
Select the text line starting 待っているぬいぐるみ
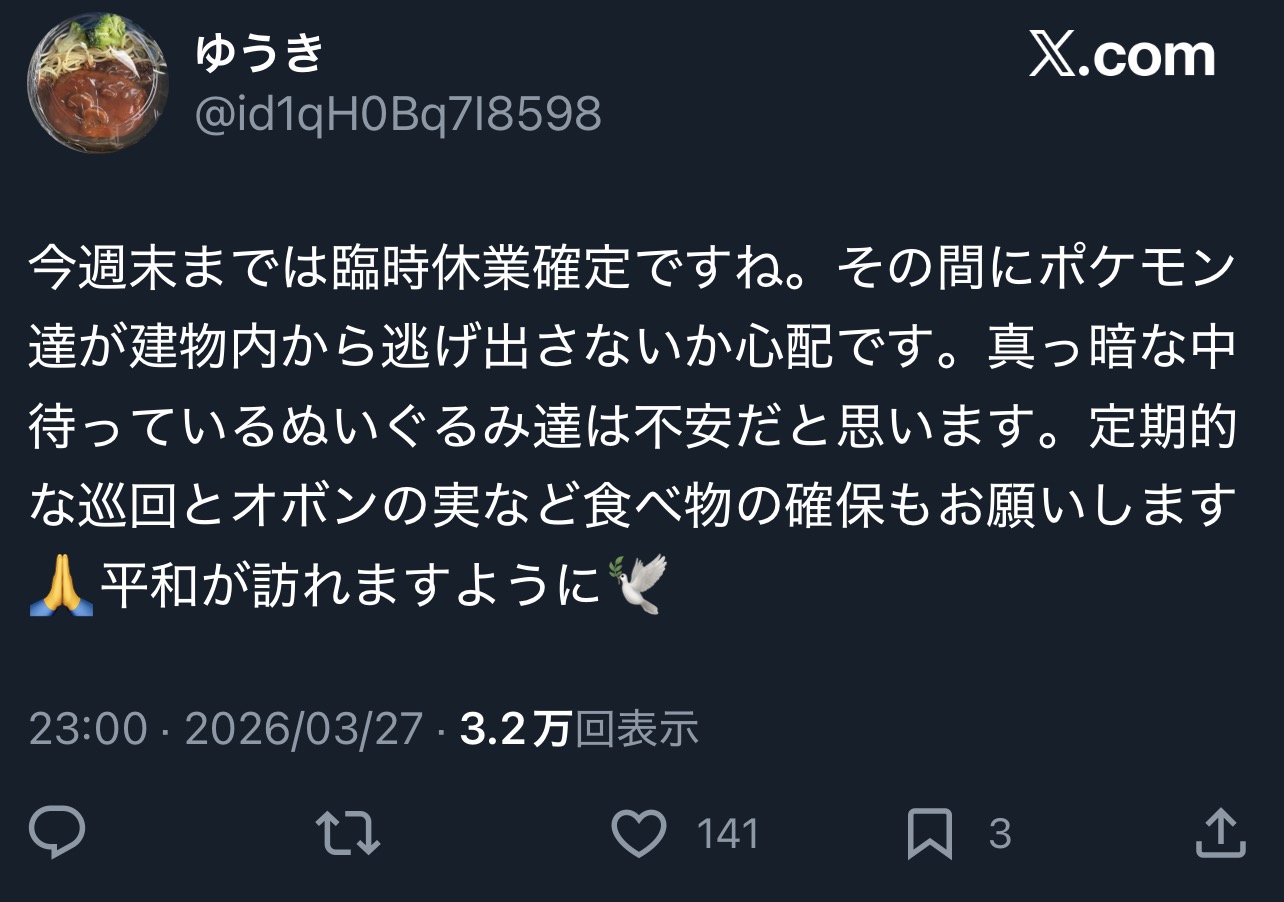tap(633, 429)
